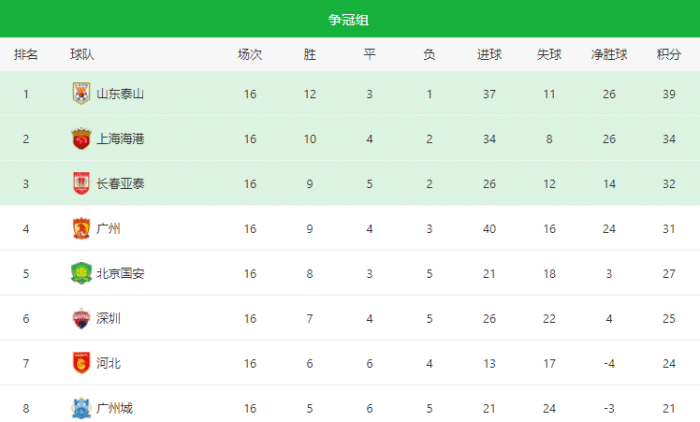This screenshot has width=700, height=422.
Task: Open the 长春亚泰 team name link
Action: tap(120, 184)
